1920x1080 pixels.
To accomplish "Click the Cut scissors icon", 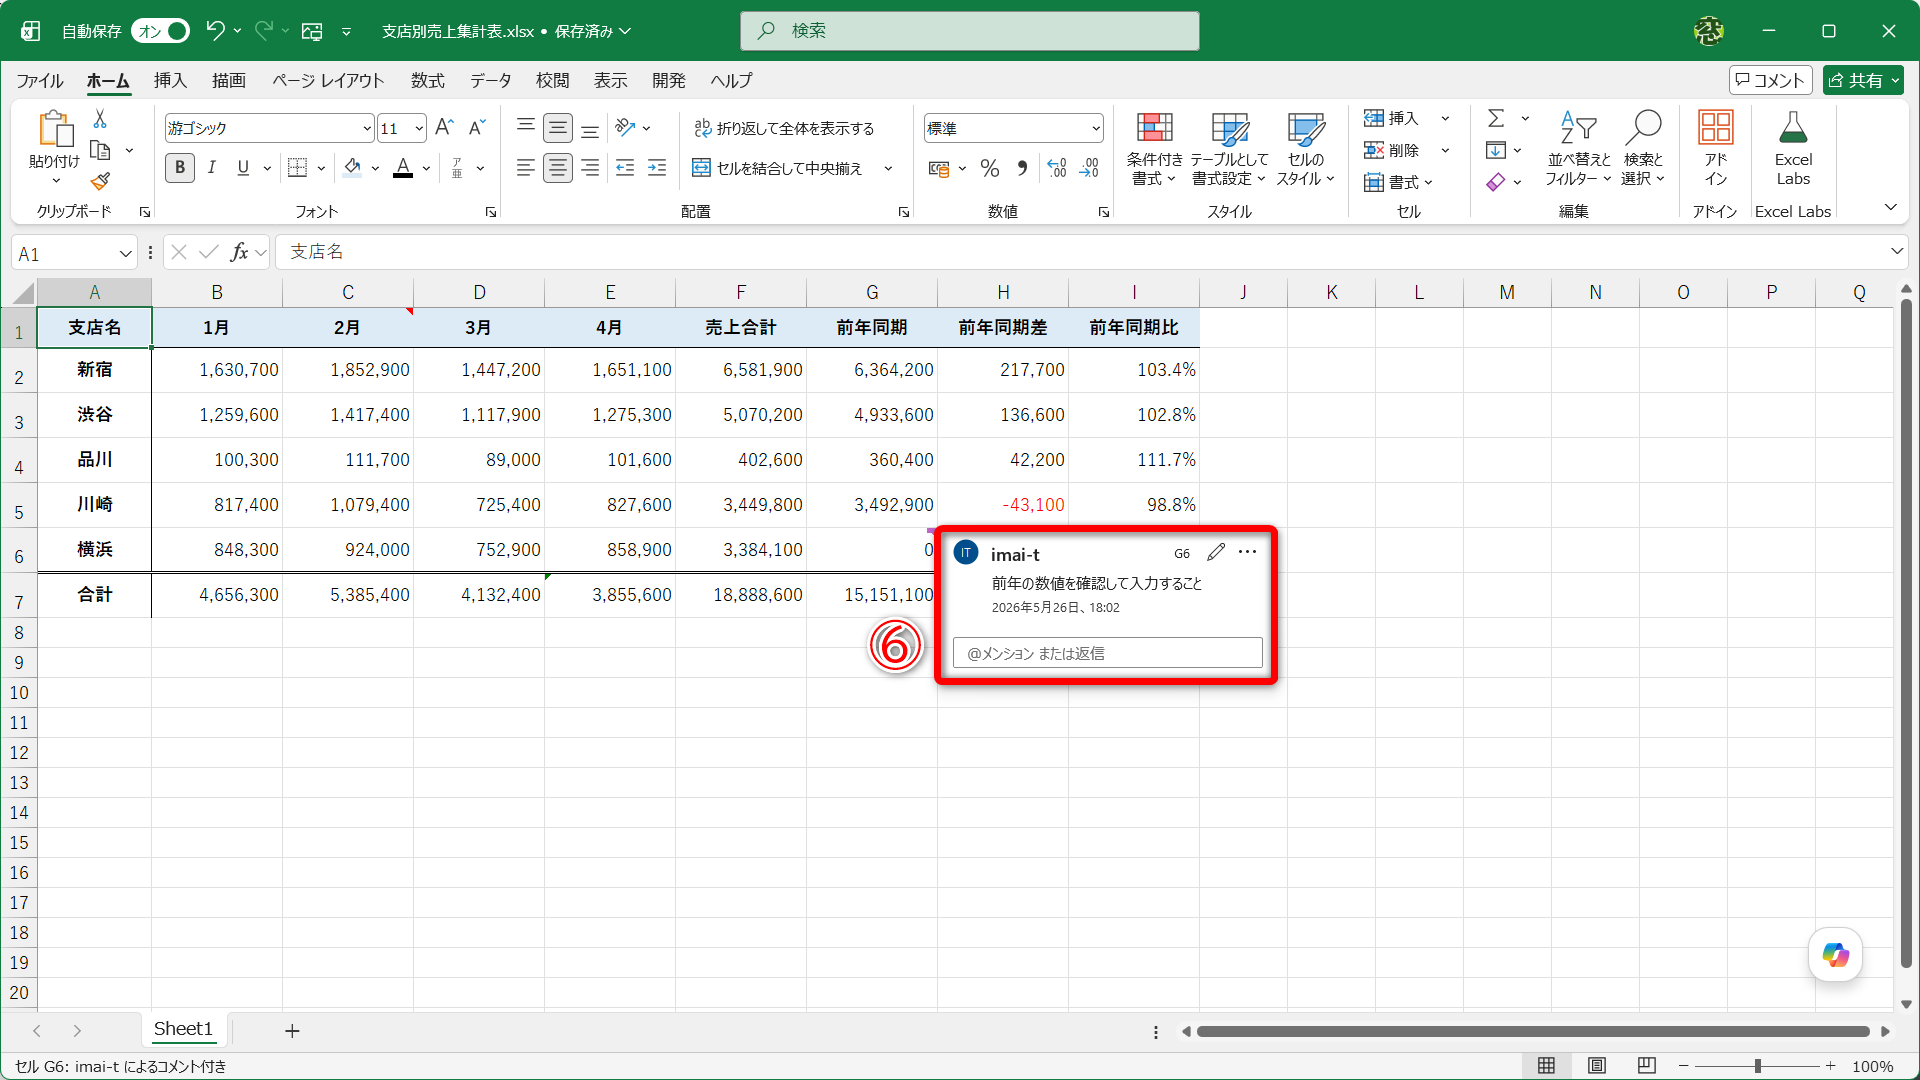I will click(100, 119).
